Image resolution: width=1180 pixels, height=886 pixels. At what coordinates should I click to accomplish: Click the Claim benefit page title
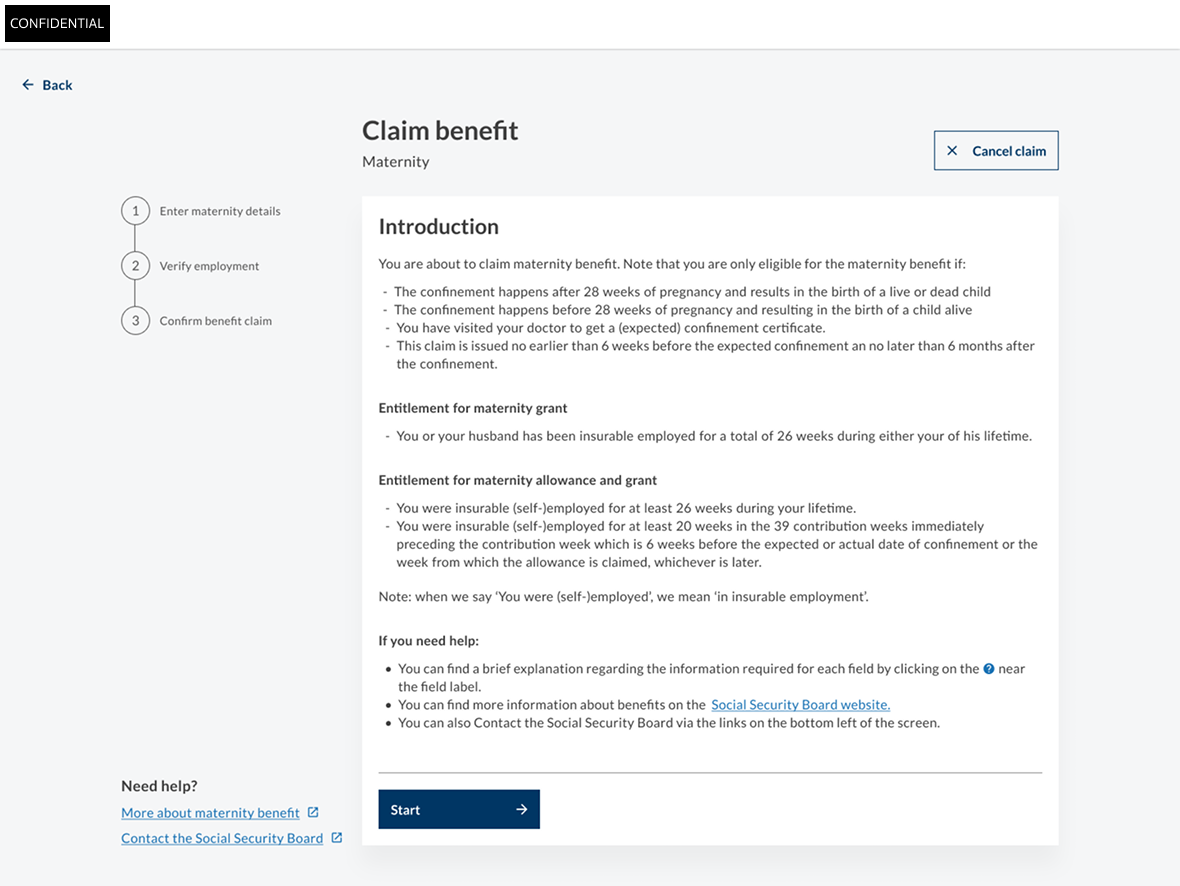pos(440,130)
